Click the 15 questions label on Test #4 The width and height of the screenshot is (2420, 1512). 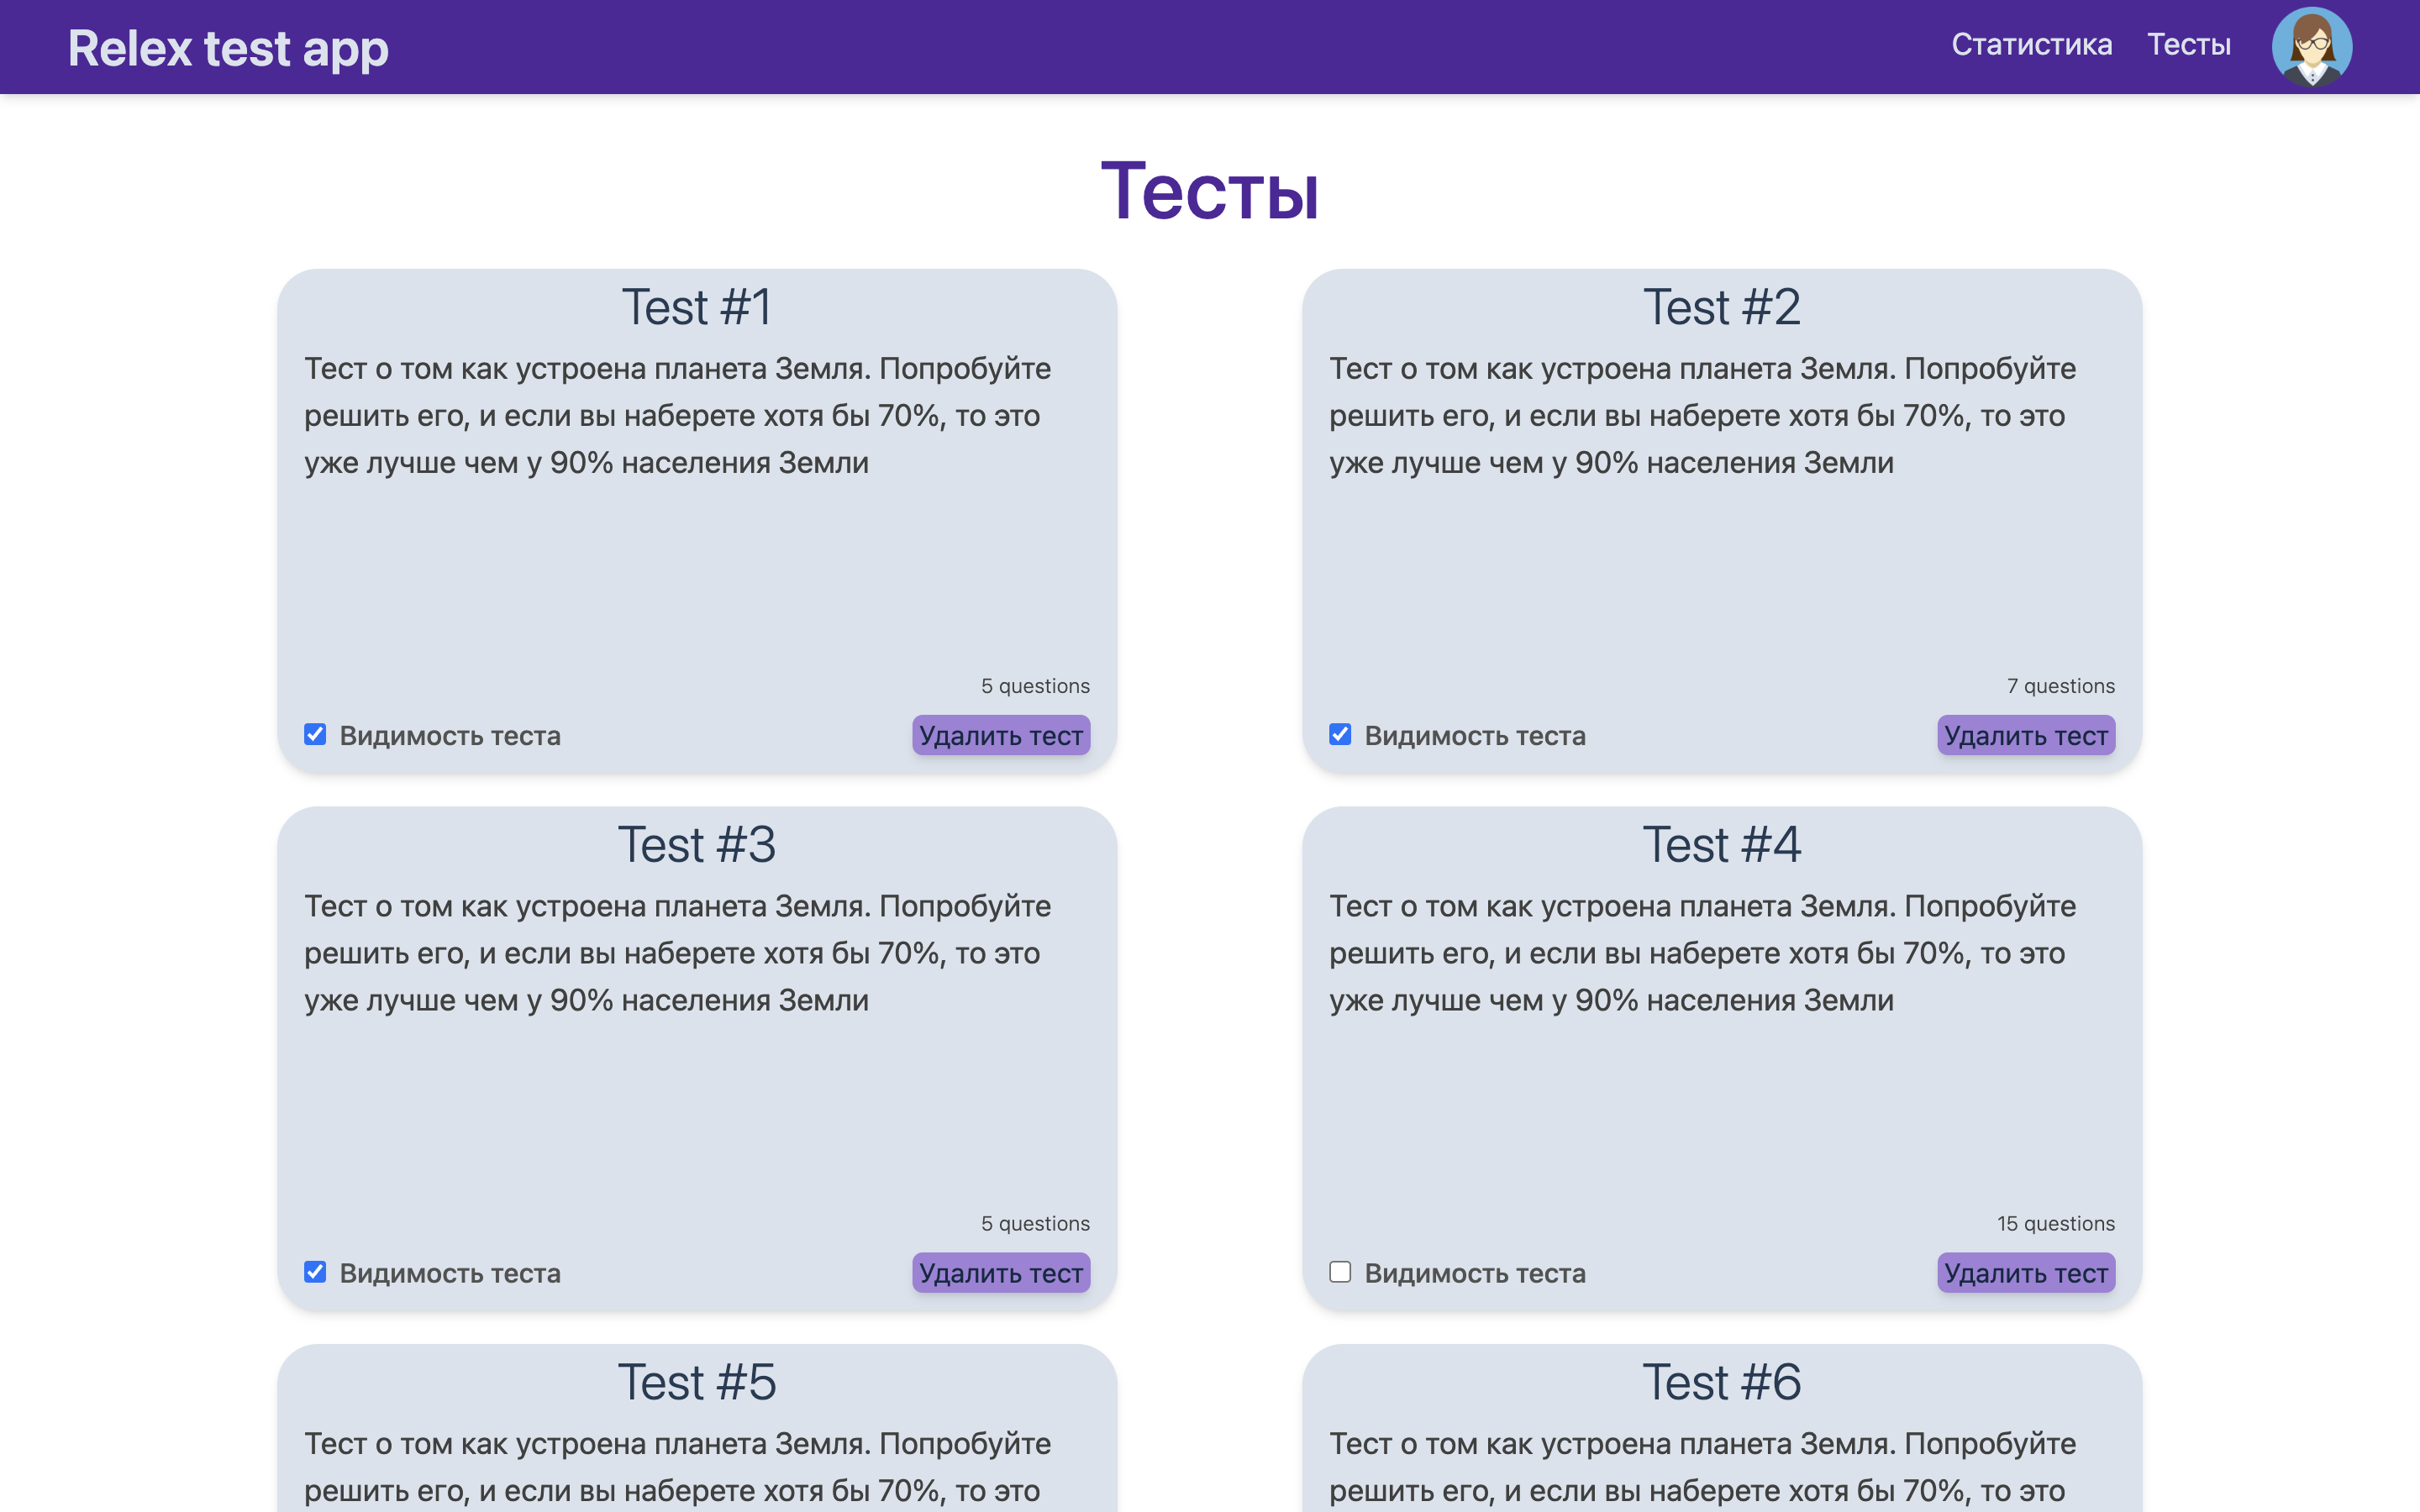tap(2056, 1223)
